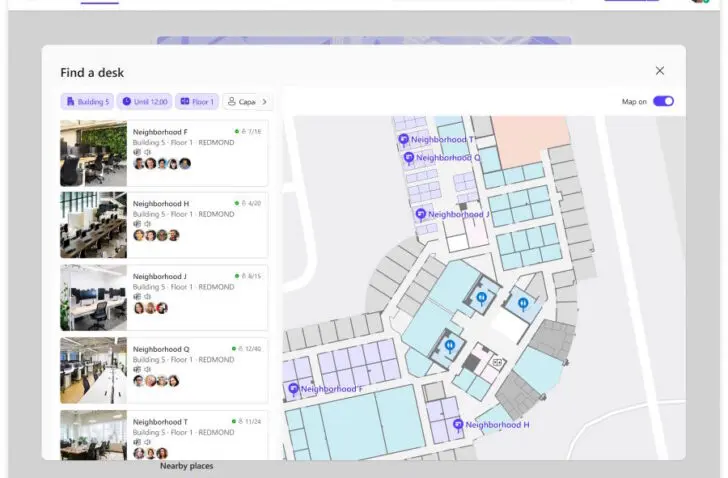Click the Neighborhood T pin on the map
The image size is (728, 478).
tap(403, 139)
